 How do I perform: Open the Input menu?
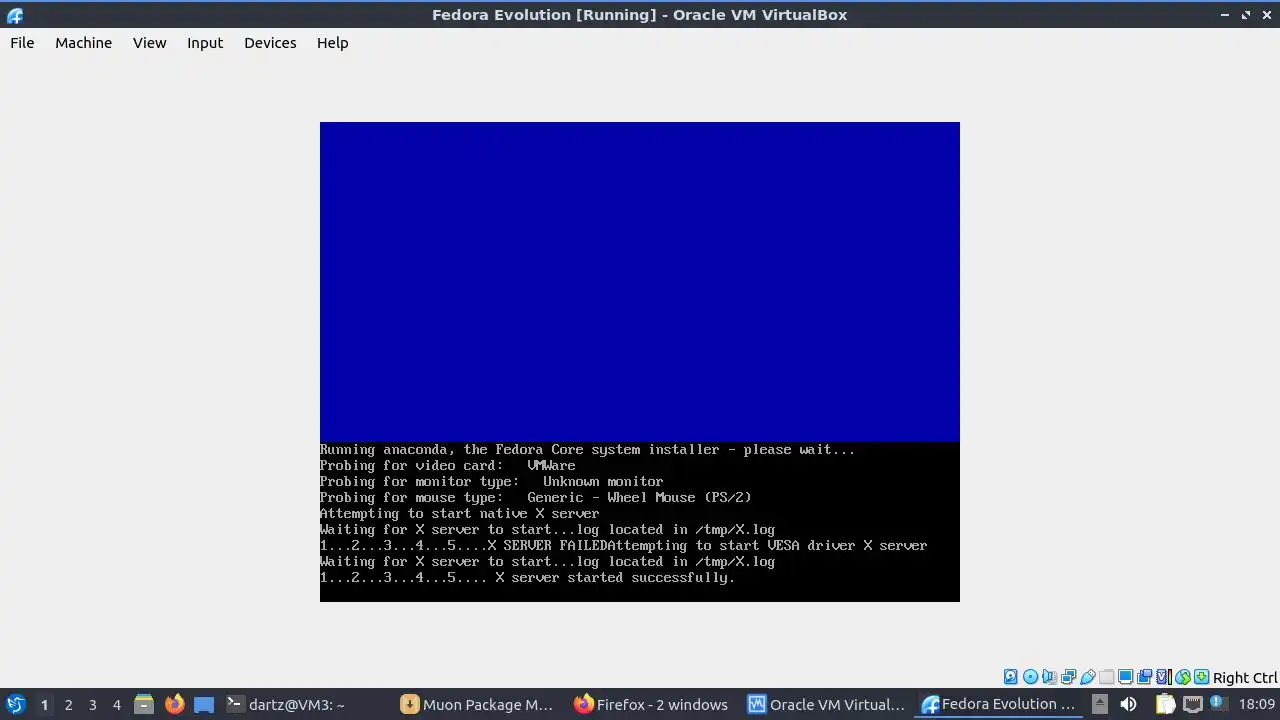pos(205,43)
